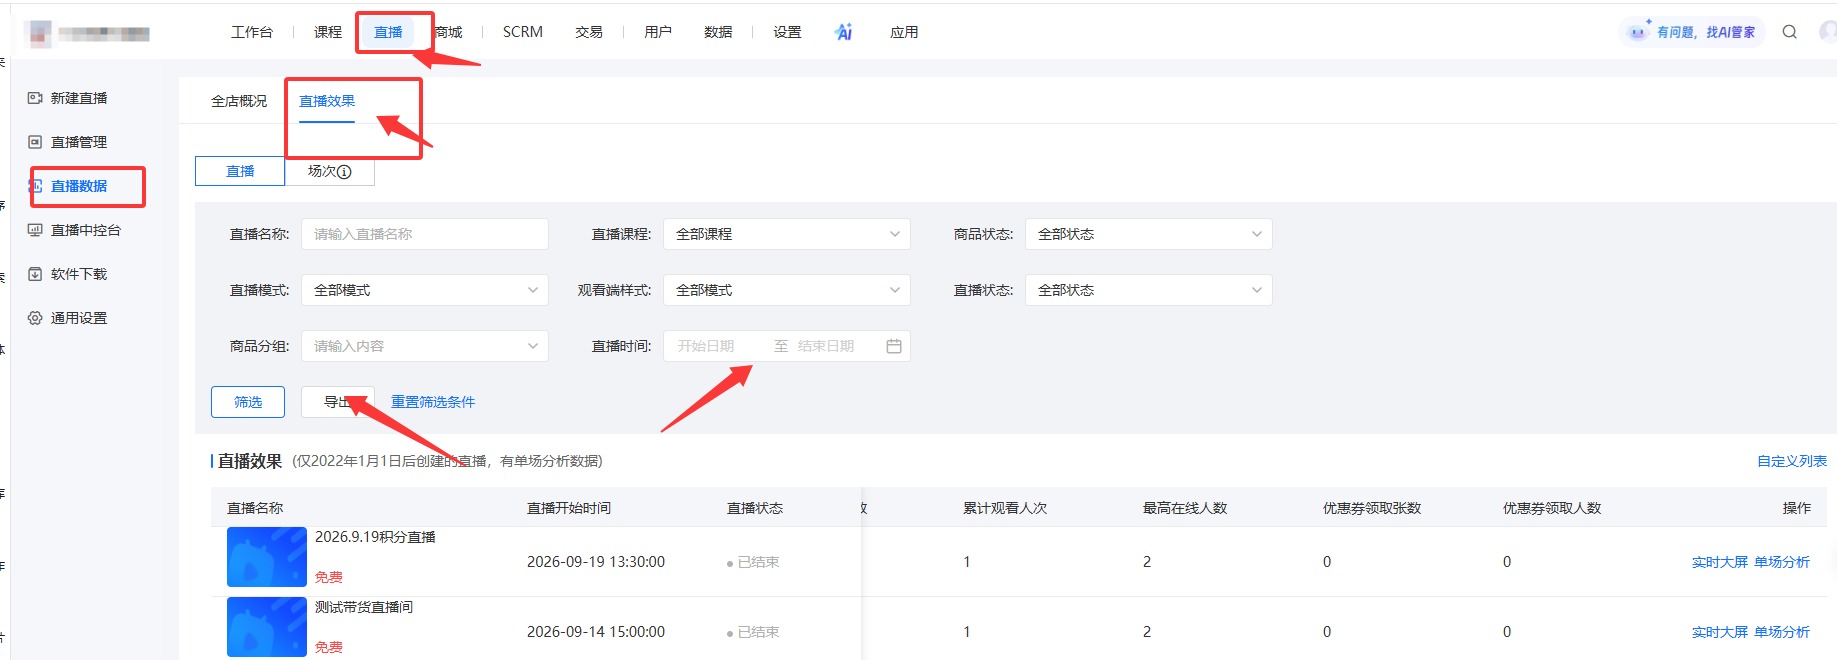The width and height of the screenshot is (1837, 660).
Task: Click the 通用设置 gear icon
Action: coord(35,318)
